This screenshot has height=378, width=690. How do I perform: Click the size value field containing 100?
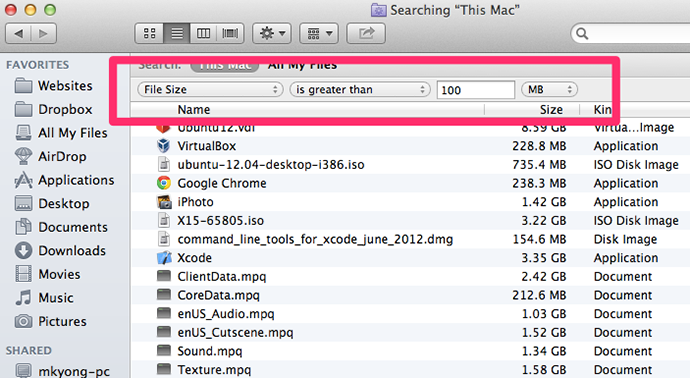tap(476, 90)
